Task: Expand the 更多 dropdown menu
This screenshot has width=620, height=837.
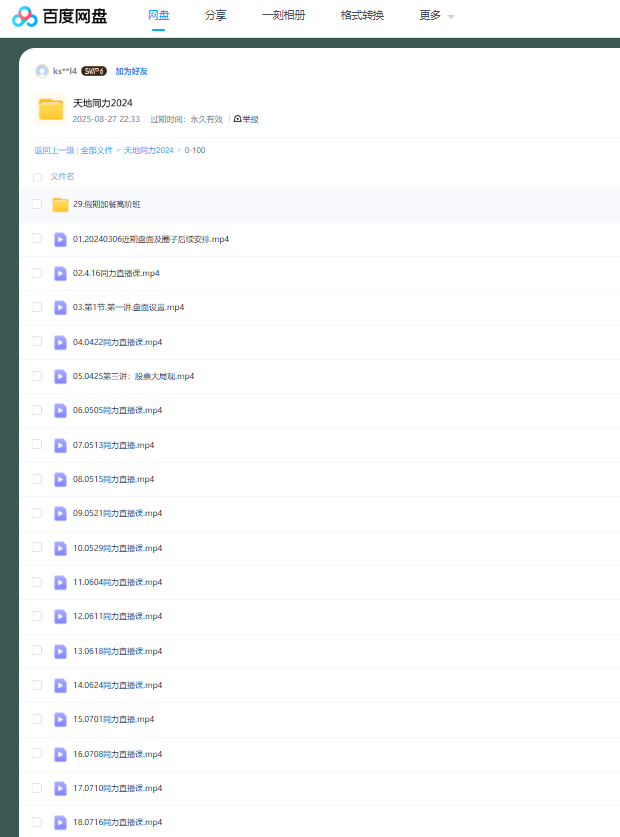Action: click(436, 16)
